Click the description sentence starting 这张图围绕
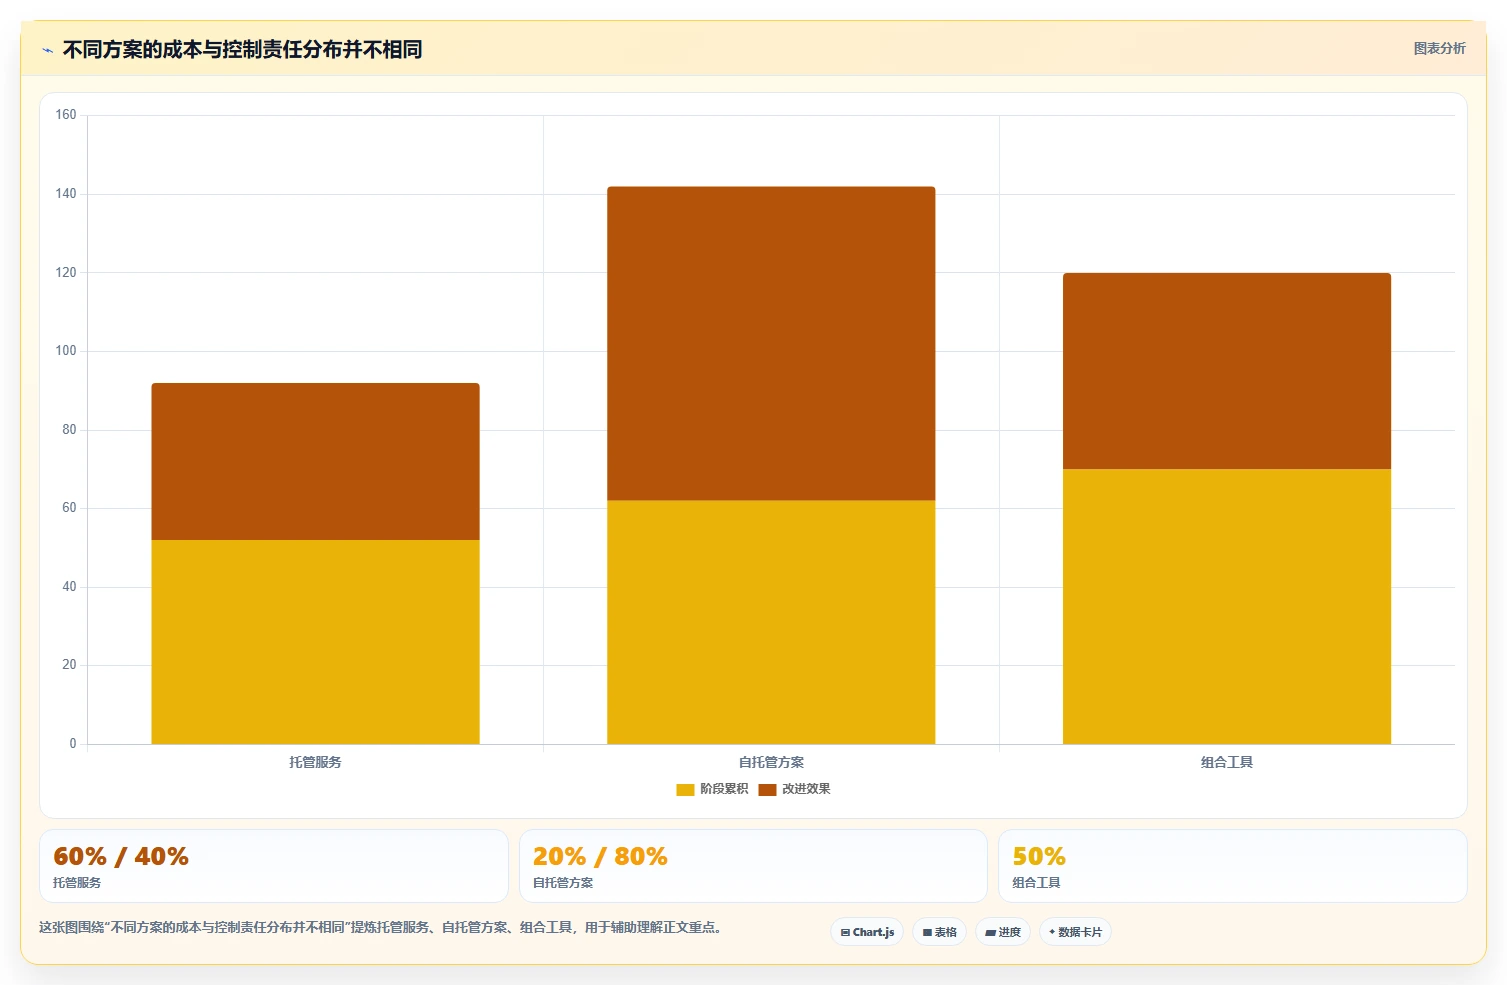1507x985 pixels. 380,927
